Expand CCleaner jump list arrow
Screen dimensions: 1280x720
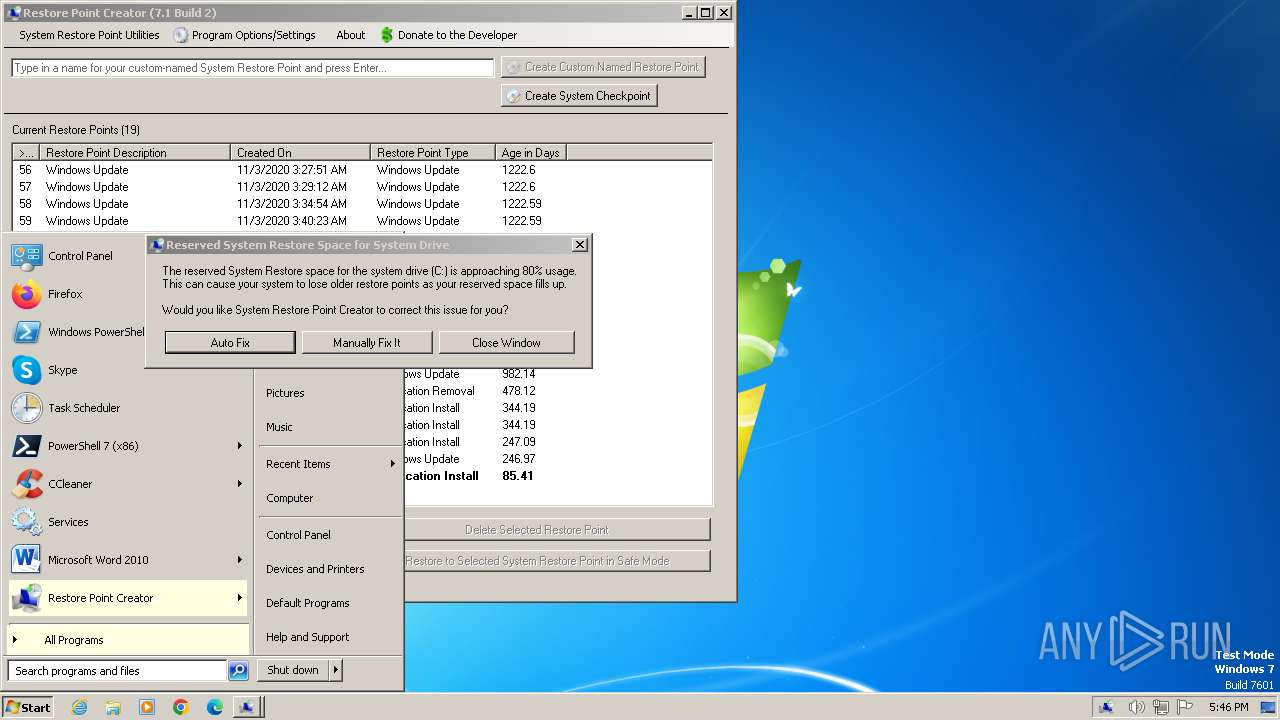click(239, 484)
